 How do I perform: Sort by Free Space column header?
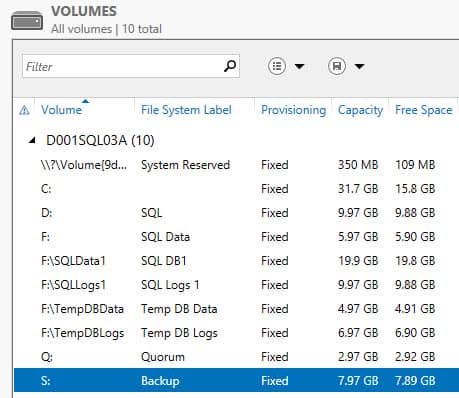(423, 110)
